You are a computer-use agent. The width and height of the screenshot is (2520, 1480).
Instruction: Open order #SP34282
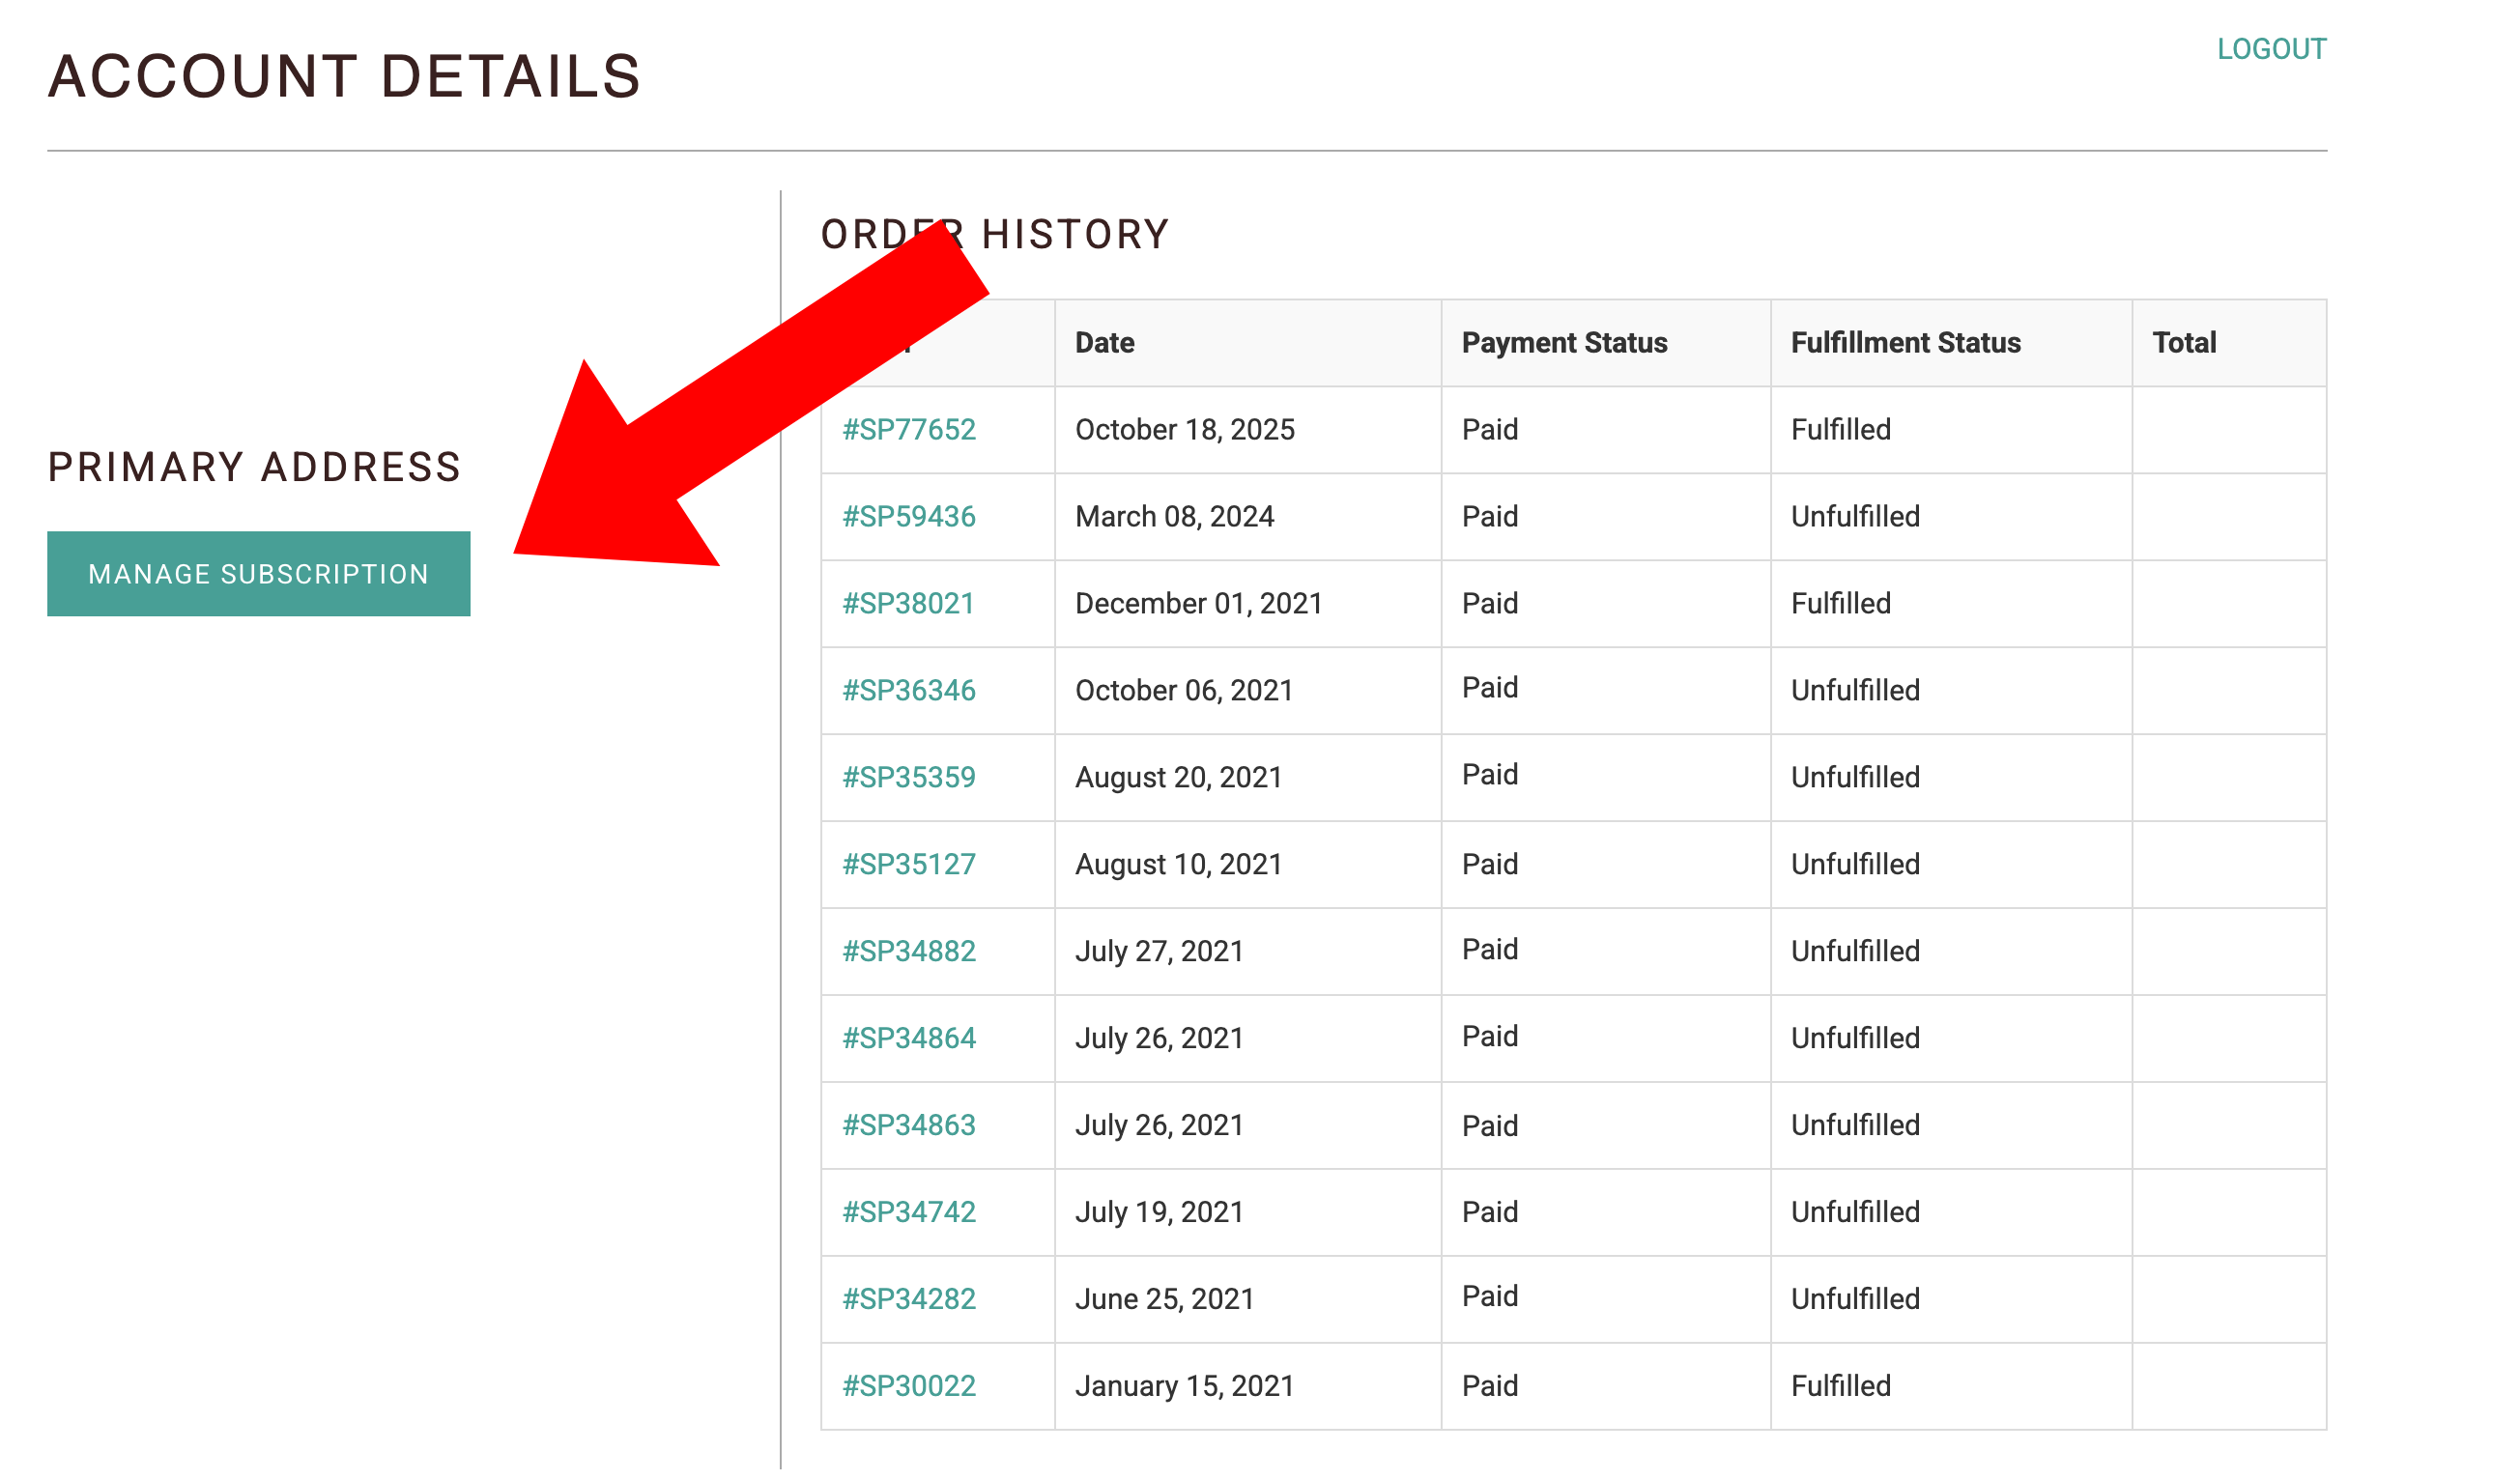click(908, 1300)
